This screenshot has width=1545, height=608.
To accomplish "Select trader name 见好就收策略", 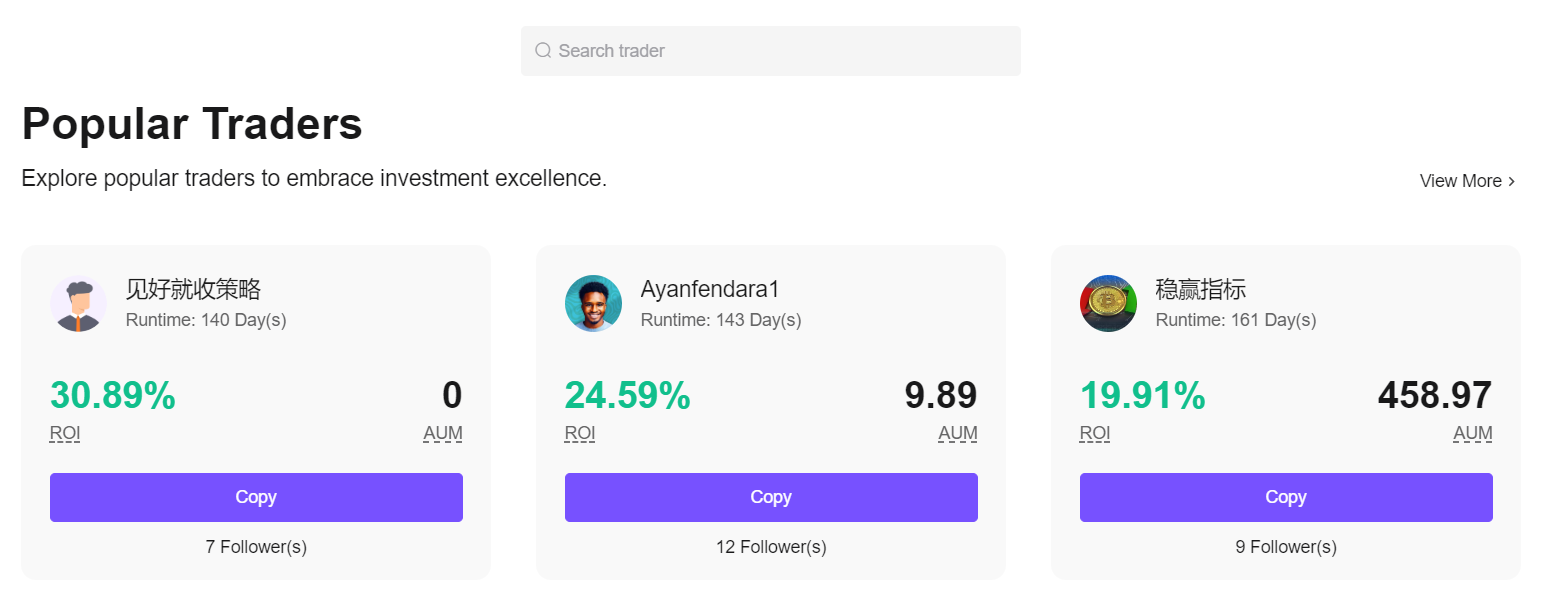I will [x=195, y=288].
